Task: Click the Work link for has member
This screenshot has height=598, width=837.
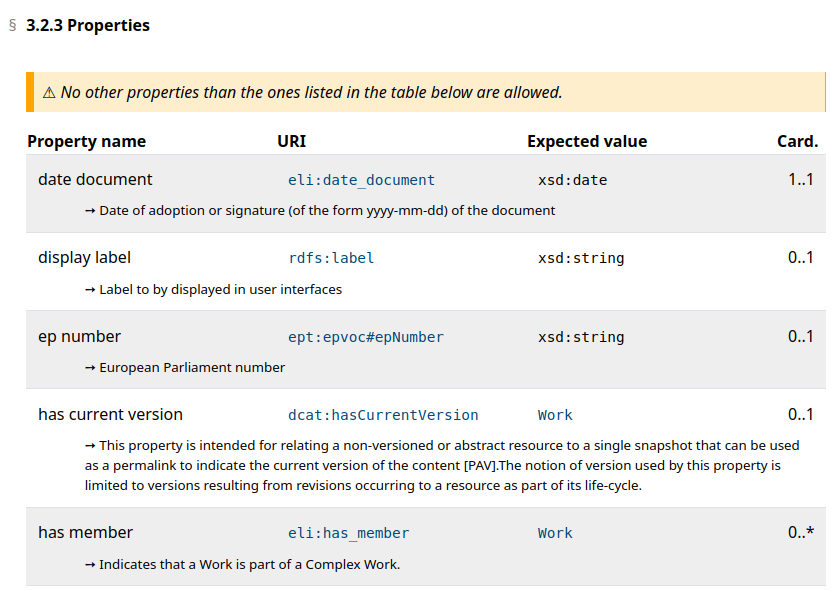Action: [x=555, y=533]
